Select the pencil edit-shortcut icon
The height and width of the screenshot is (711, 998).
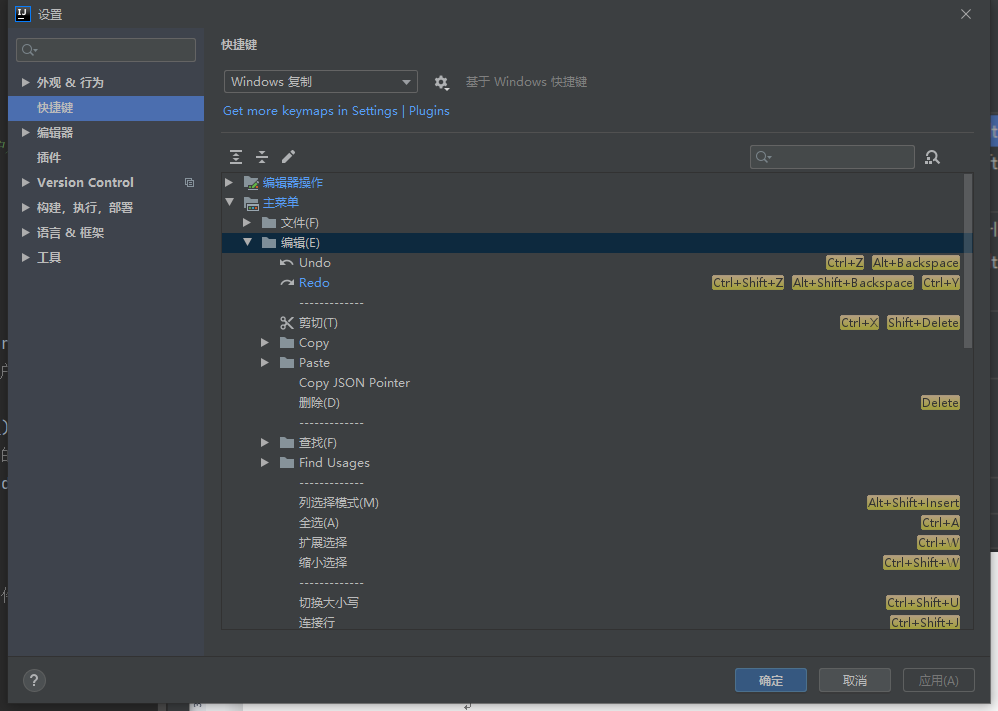click(289, 157)
